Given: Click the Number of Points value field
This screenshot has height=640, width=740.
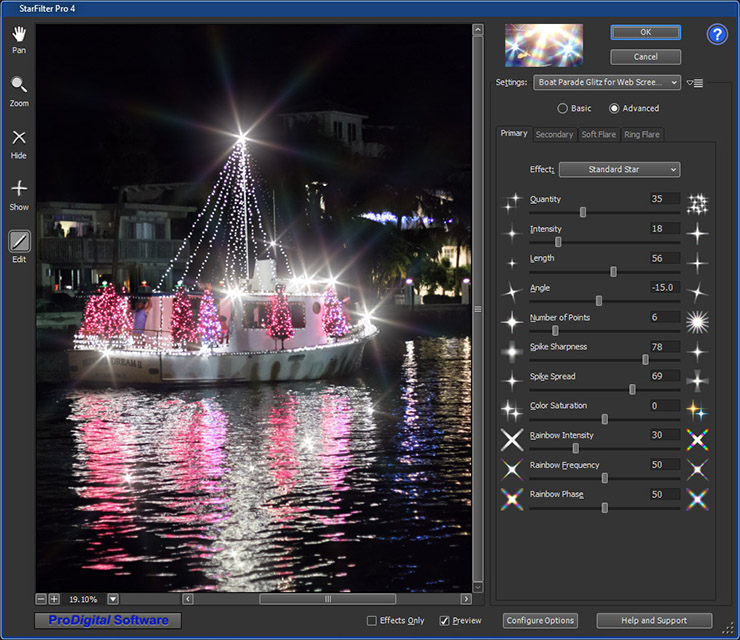Looking at the screenshot, I should click(664, 317).
